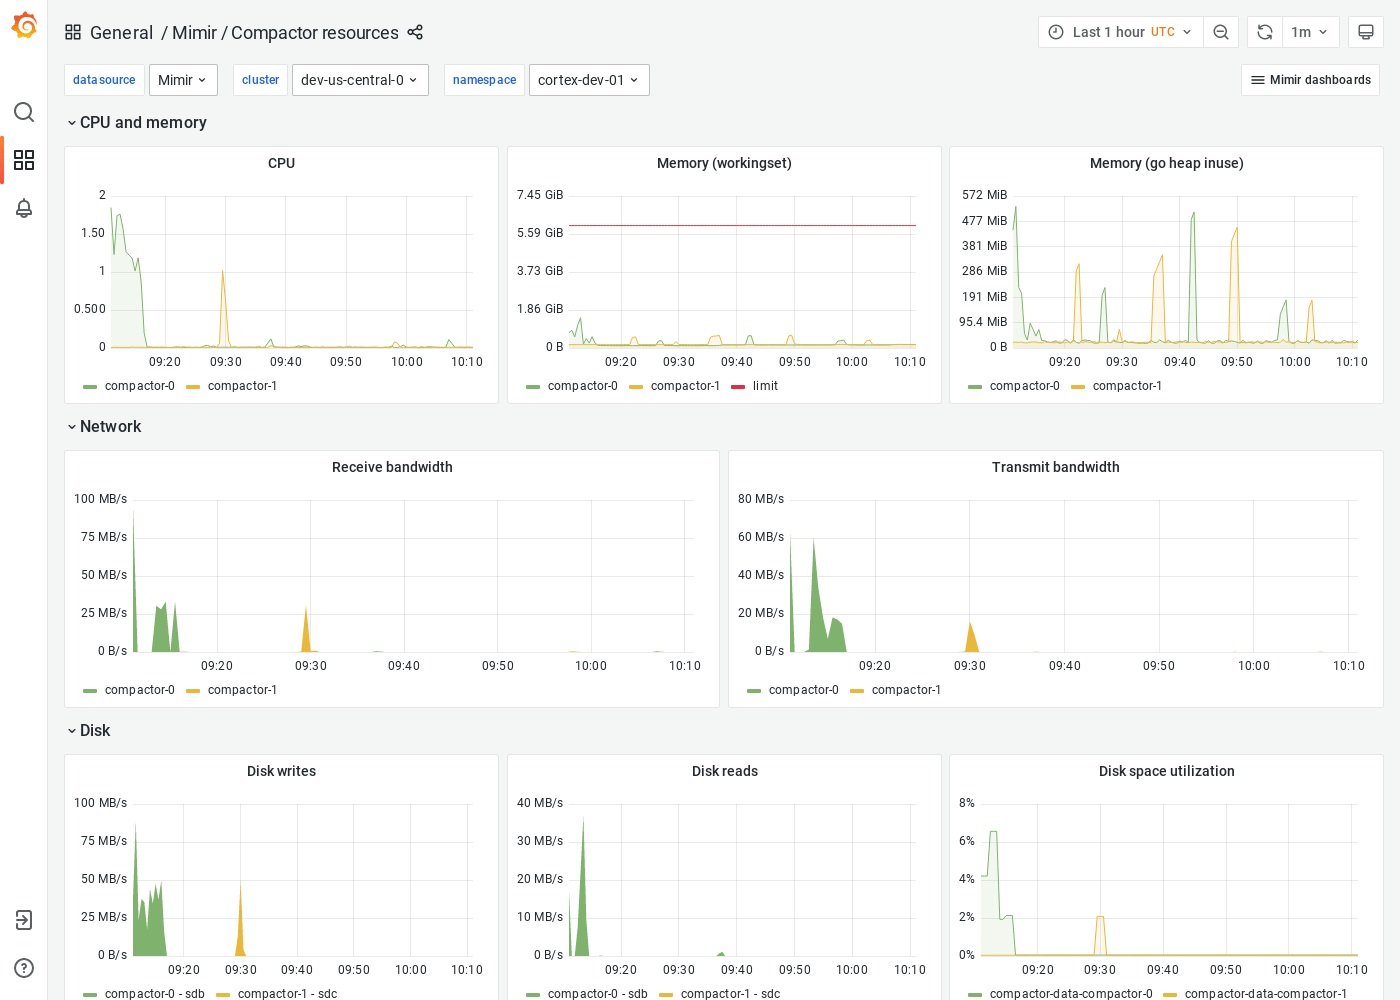Refresh the dashboard with the refresh icon
This screenshot has width=1400, height=1000.
(1263, 31)
